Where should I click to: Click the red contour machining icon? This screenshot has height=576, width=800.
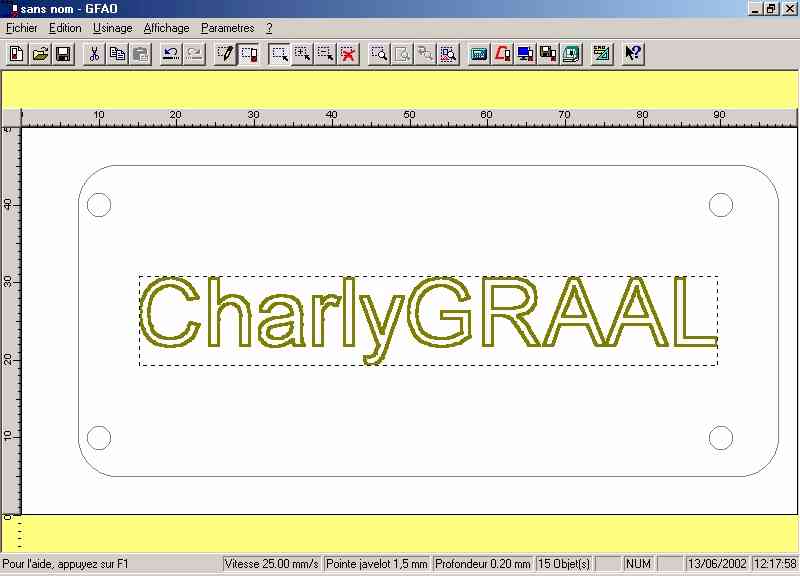(502, 54)
